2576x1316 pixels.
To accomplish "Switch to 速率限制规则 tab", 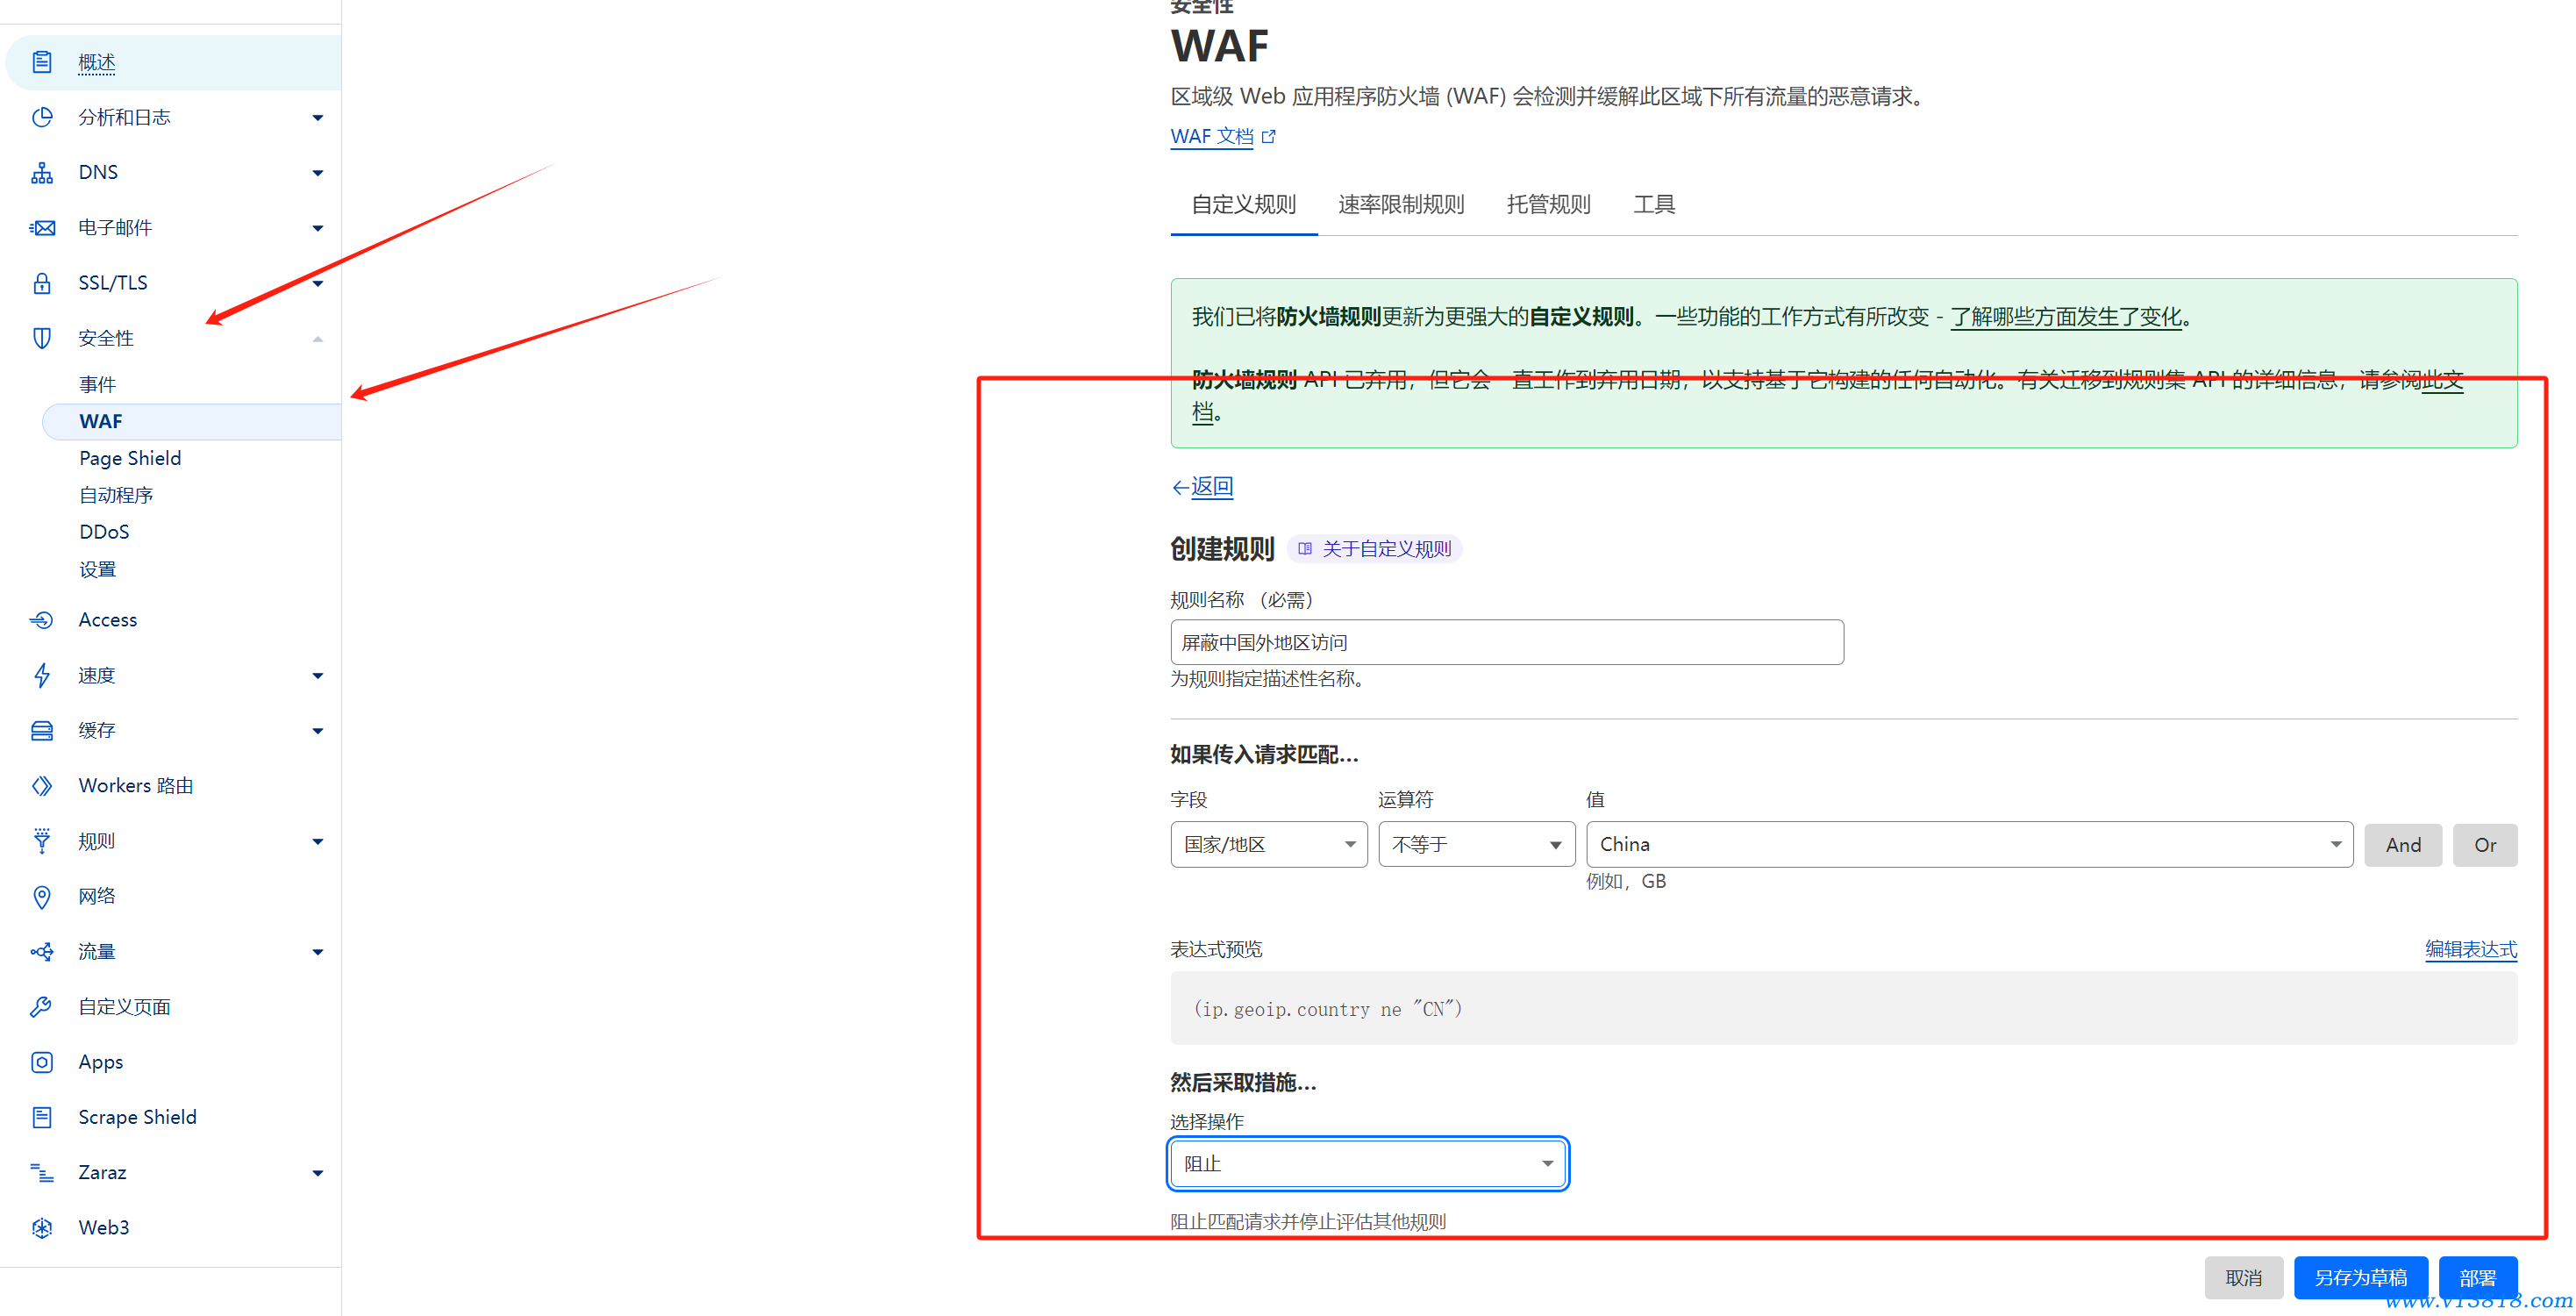I will [x=1400, y=205].
